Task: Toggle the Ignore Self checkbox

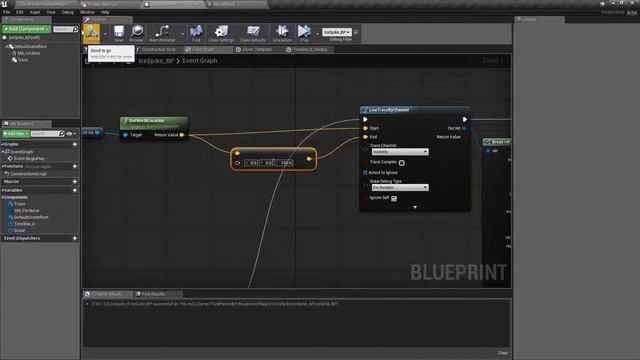Action: pyautogui.click(x=394, y=198)
